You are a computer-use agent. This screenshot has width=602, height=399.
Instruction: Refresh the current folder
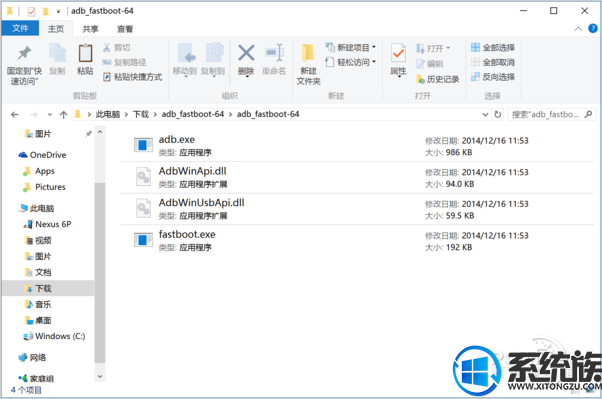pos(498,114)
